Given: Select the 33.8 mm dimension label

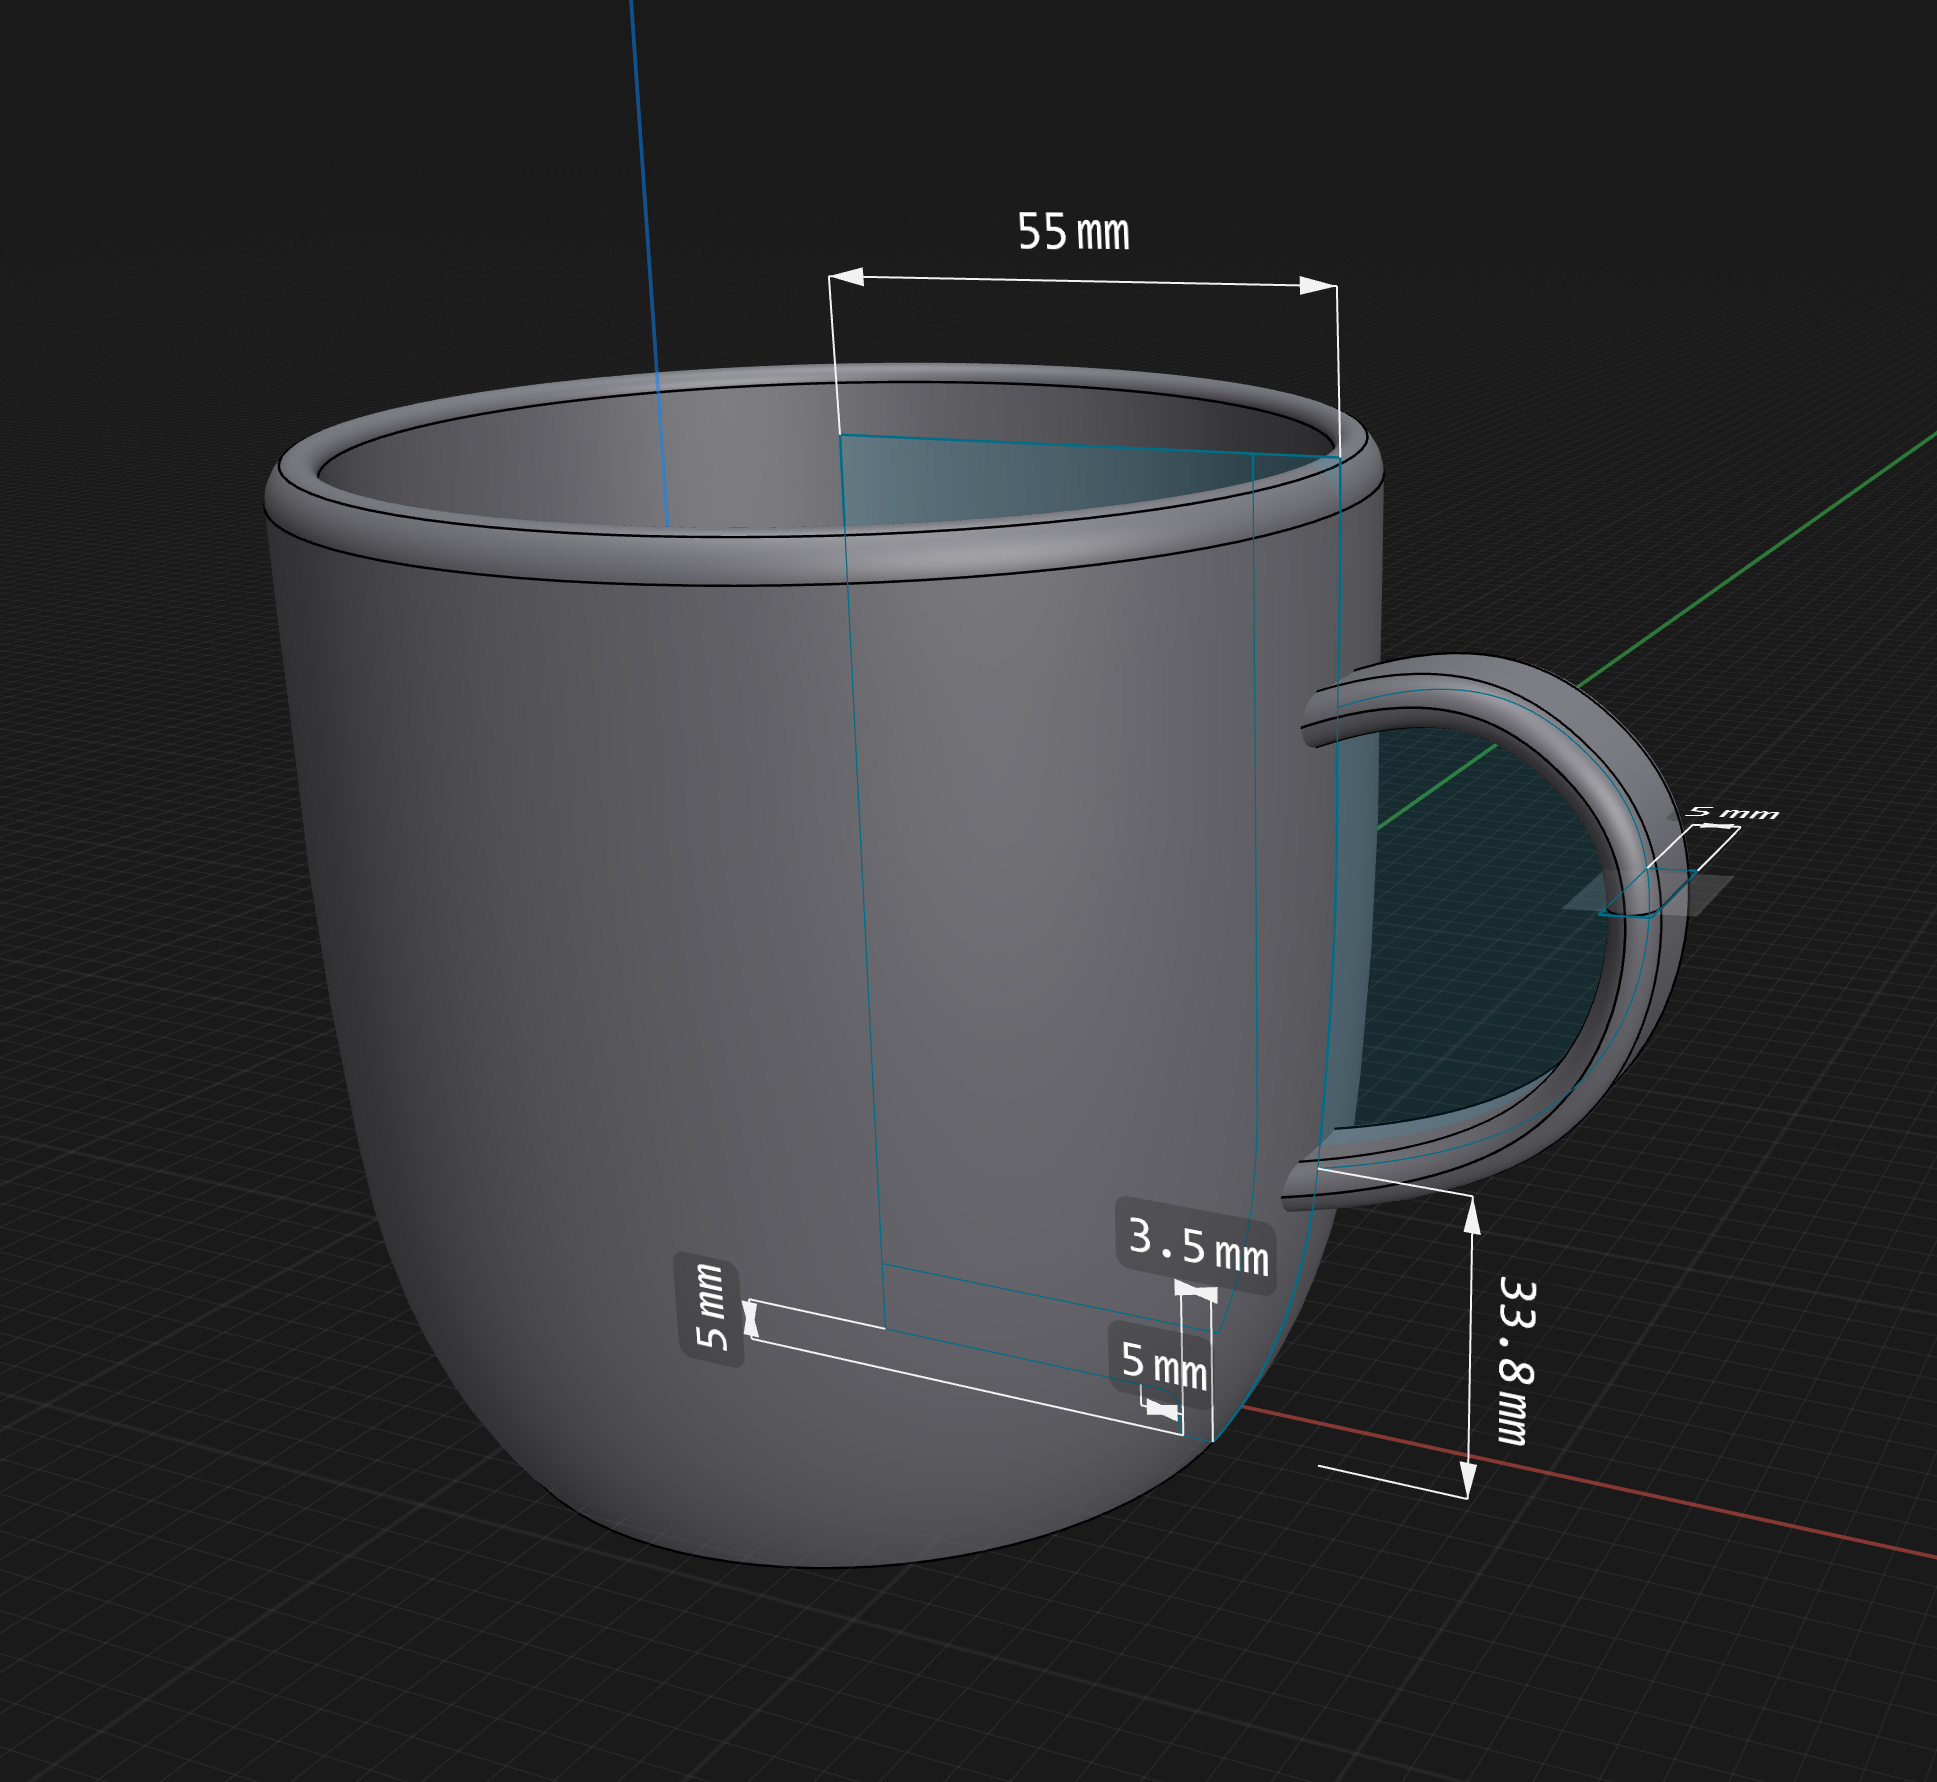Looking at the screenshot, I should coord(1516,1361).
